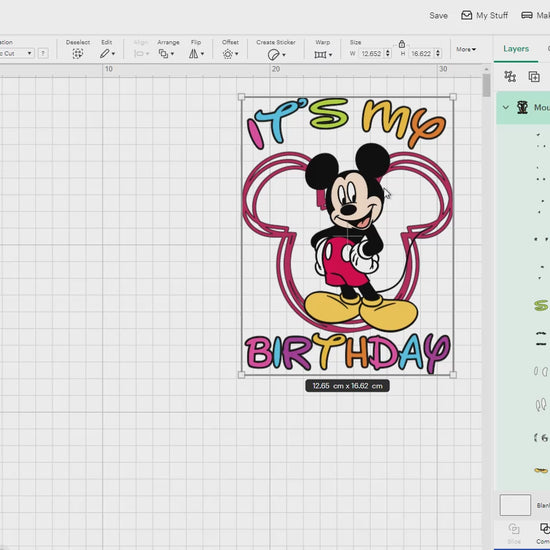
Task: Click the top-left selection handle
Action: (x=241, y=97)
